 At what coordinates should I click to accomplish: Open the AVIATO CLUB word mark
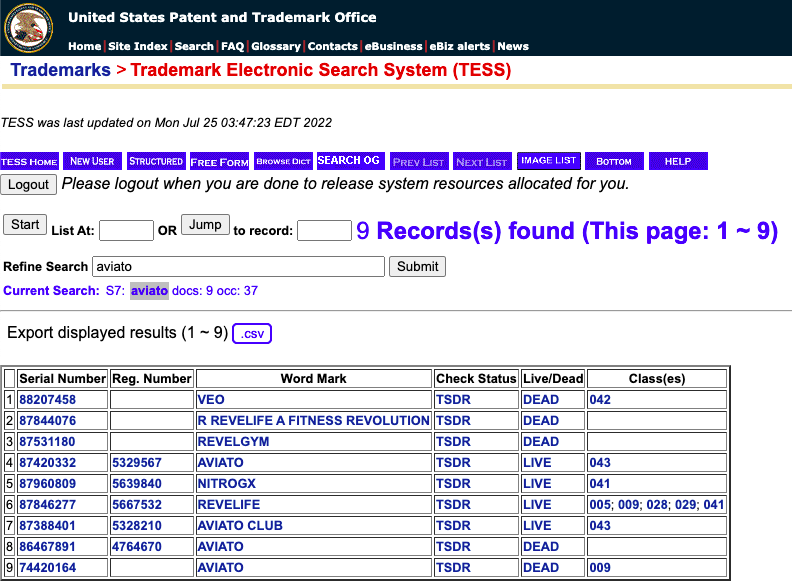240,525
